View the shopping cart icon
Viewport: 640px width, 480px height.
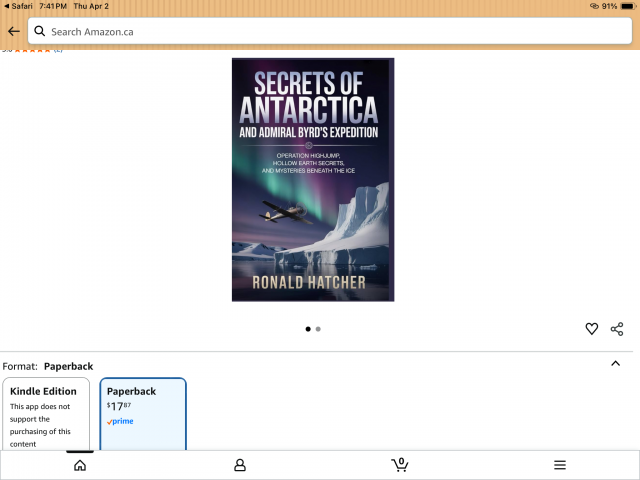coord(399,465)
